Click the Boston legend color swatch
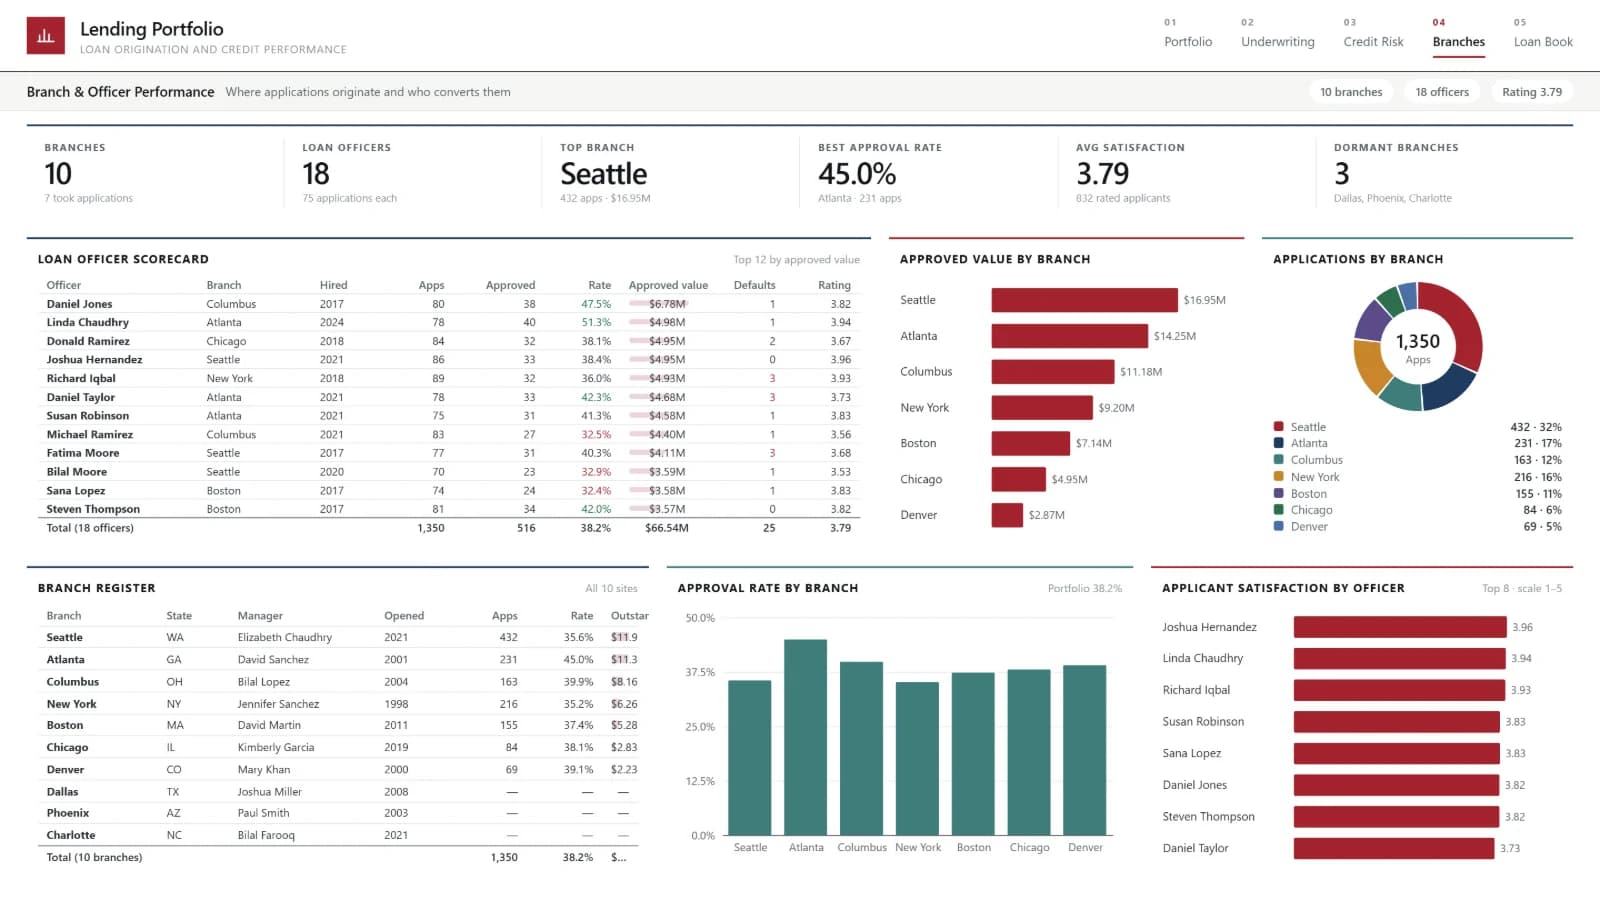1600x900 pixels. [x=1279, y=493]
